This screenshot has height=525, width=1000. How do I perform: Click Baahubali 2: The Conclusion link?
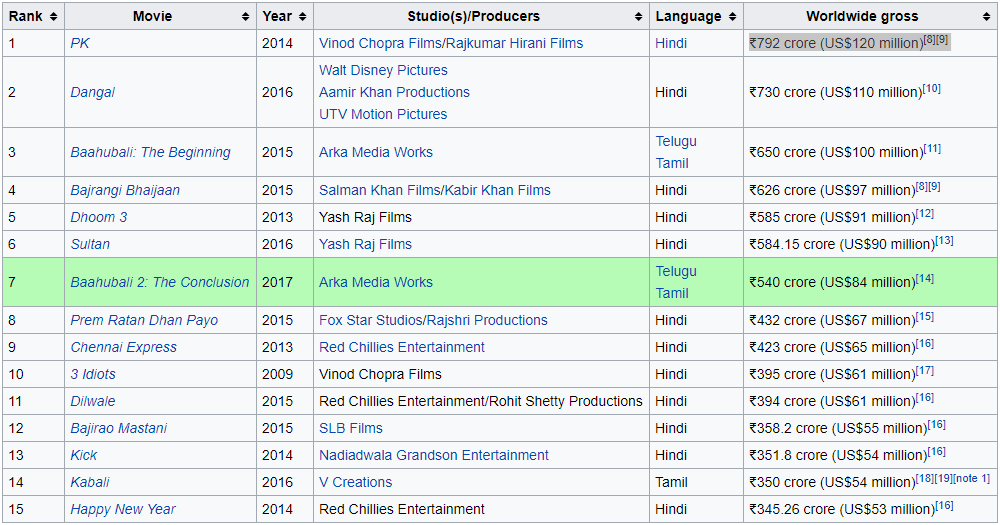[x=159, y=282]
